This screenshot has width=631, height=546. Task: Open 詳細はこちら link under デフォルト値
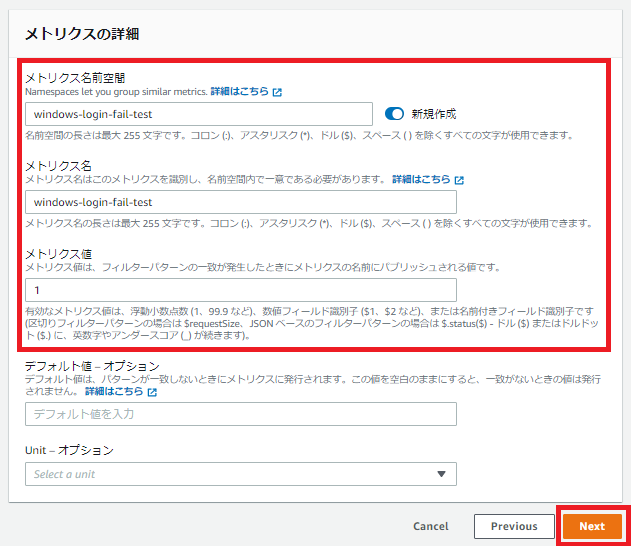coord(114,391)
